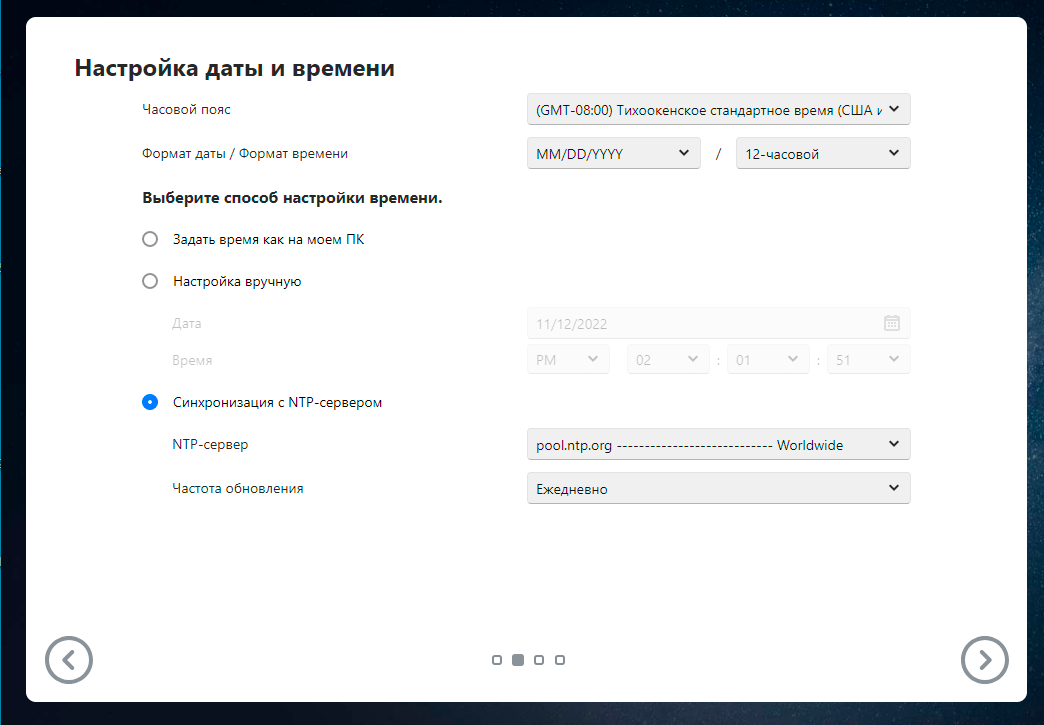The image size is (1044, 725).
Task: Open the hours dropdown showing 02
Action: 668,359
